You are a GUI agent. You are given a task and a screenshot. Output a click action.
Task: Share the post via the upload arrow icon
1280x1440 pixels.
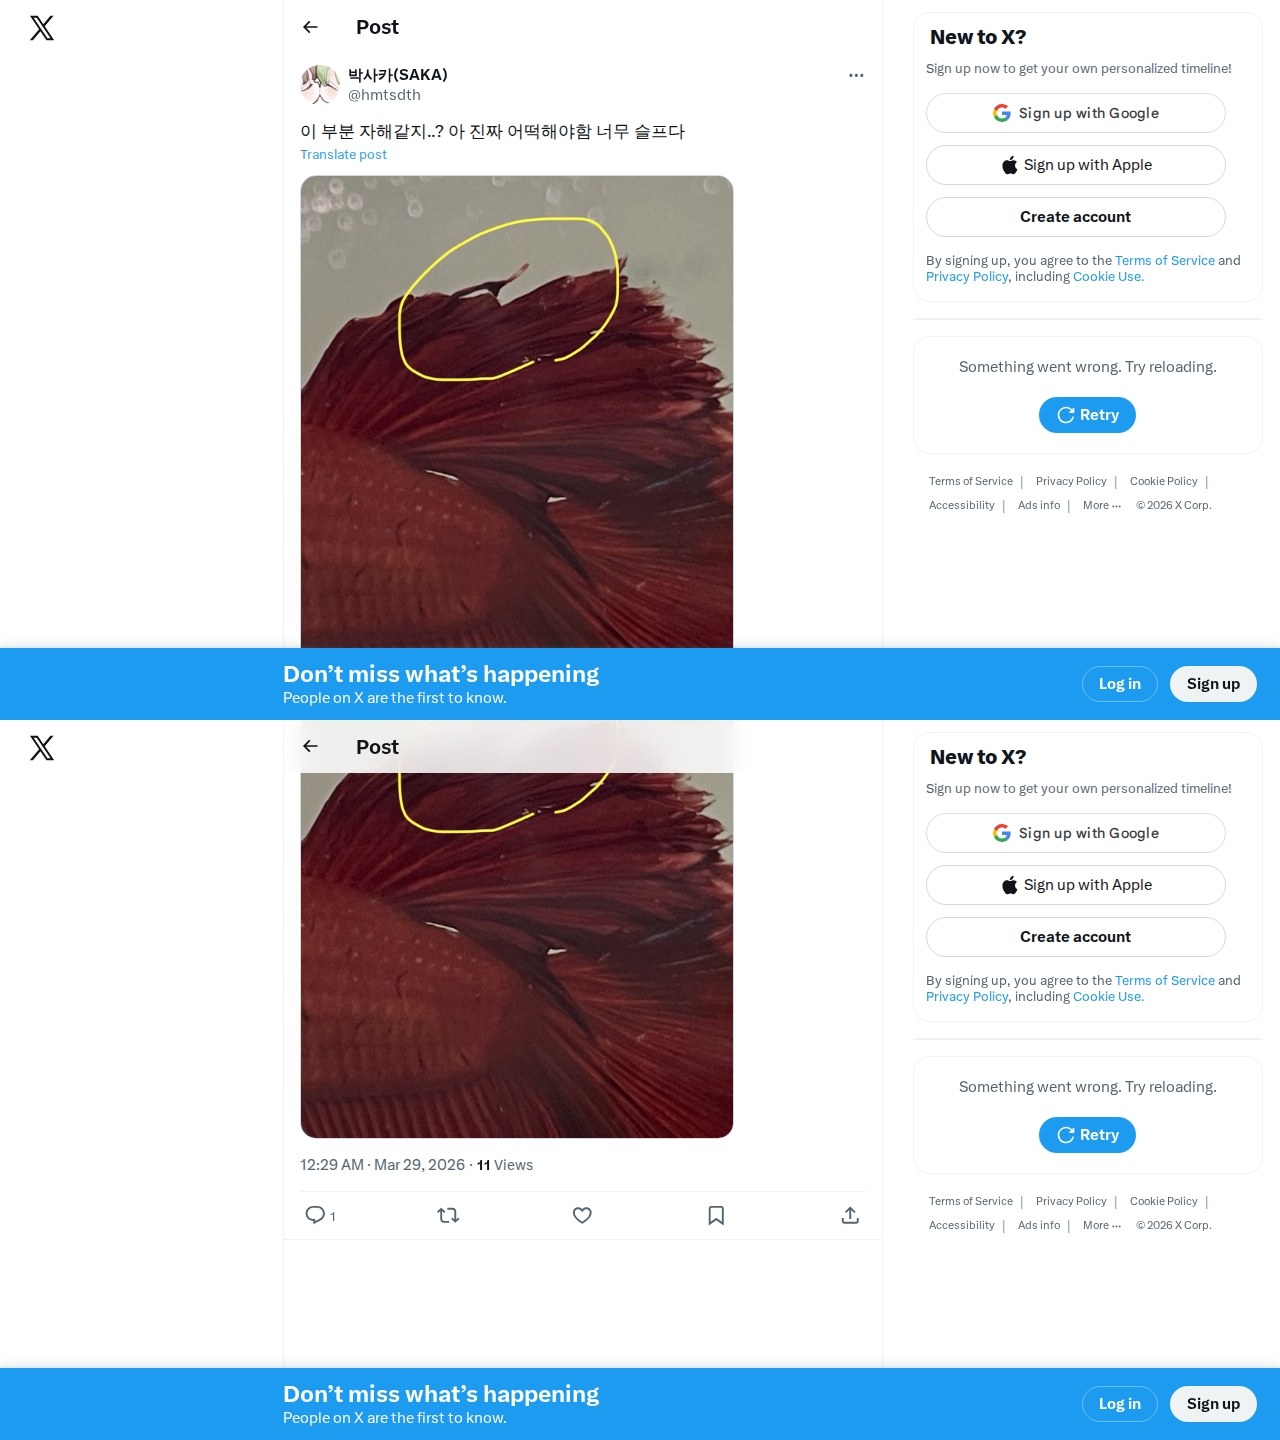(x=850, y=1215)
